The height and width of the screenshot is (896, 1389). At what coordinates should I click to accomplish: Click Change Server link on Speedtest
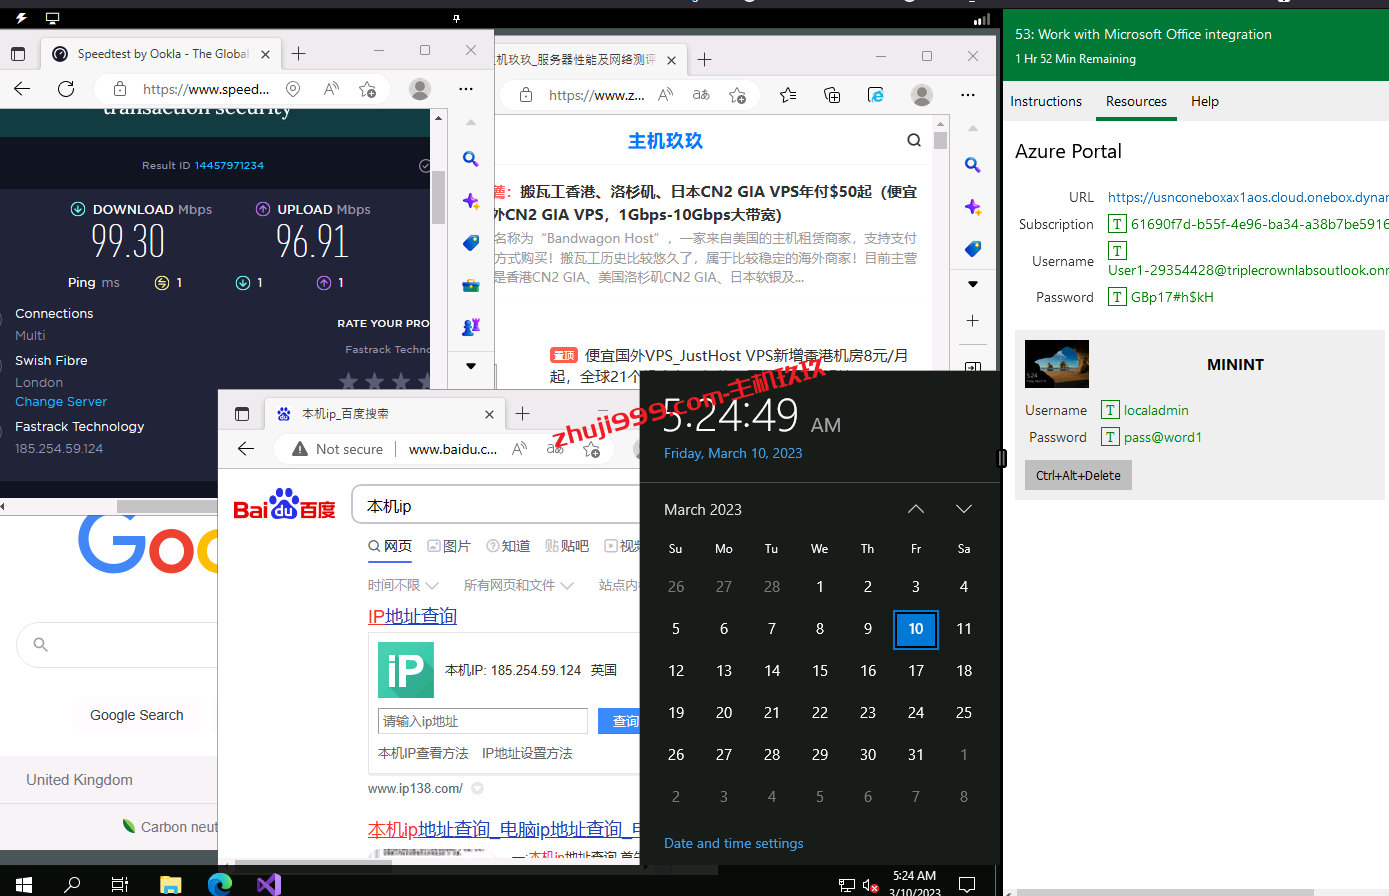(x=61, y=401)
